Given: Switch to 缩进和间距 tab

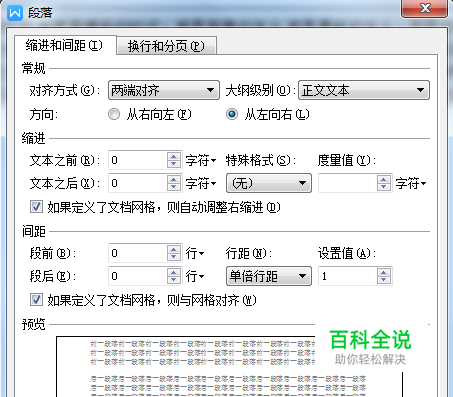Looking at the screenshot, I should [65, 45].
